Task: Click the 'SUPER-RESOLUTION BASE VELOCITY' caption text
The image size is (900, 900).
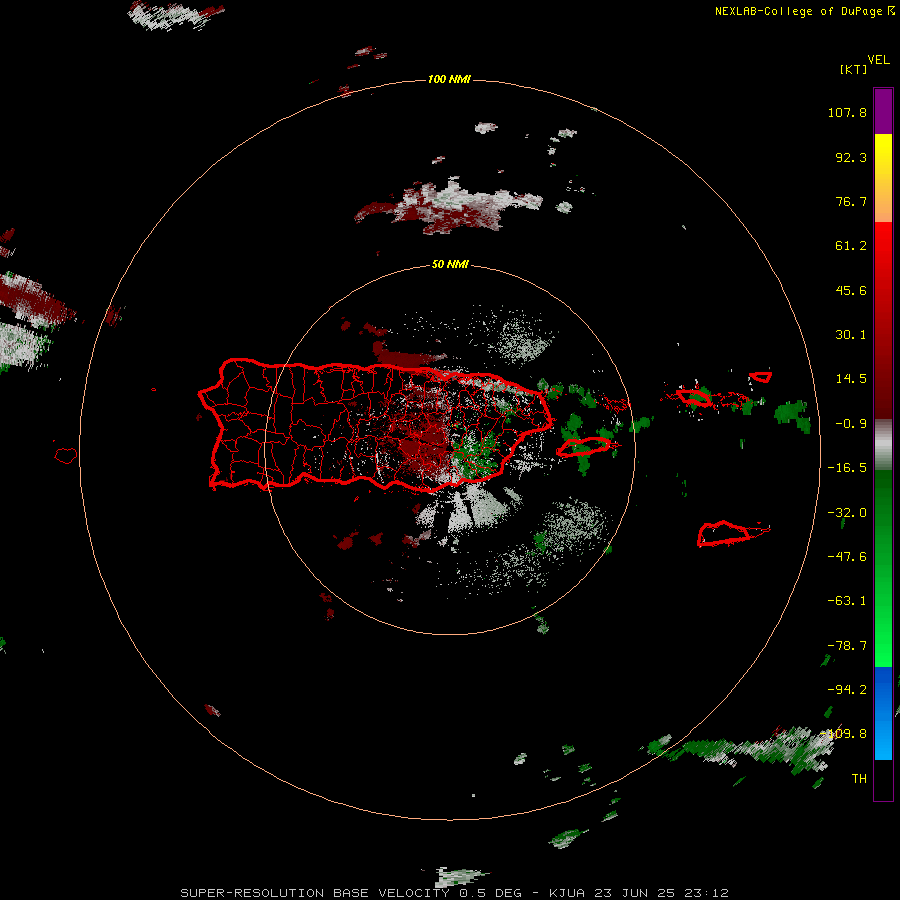Action: pyautogui.click(x=317, y=893)
